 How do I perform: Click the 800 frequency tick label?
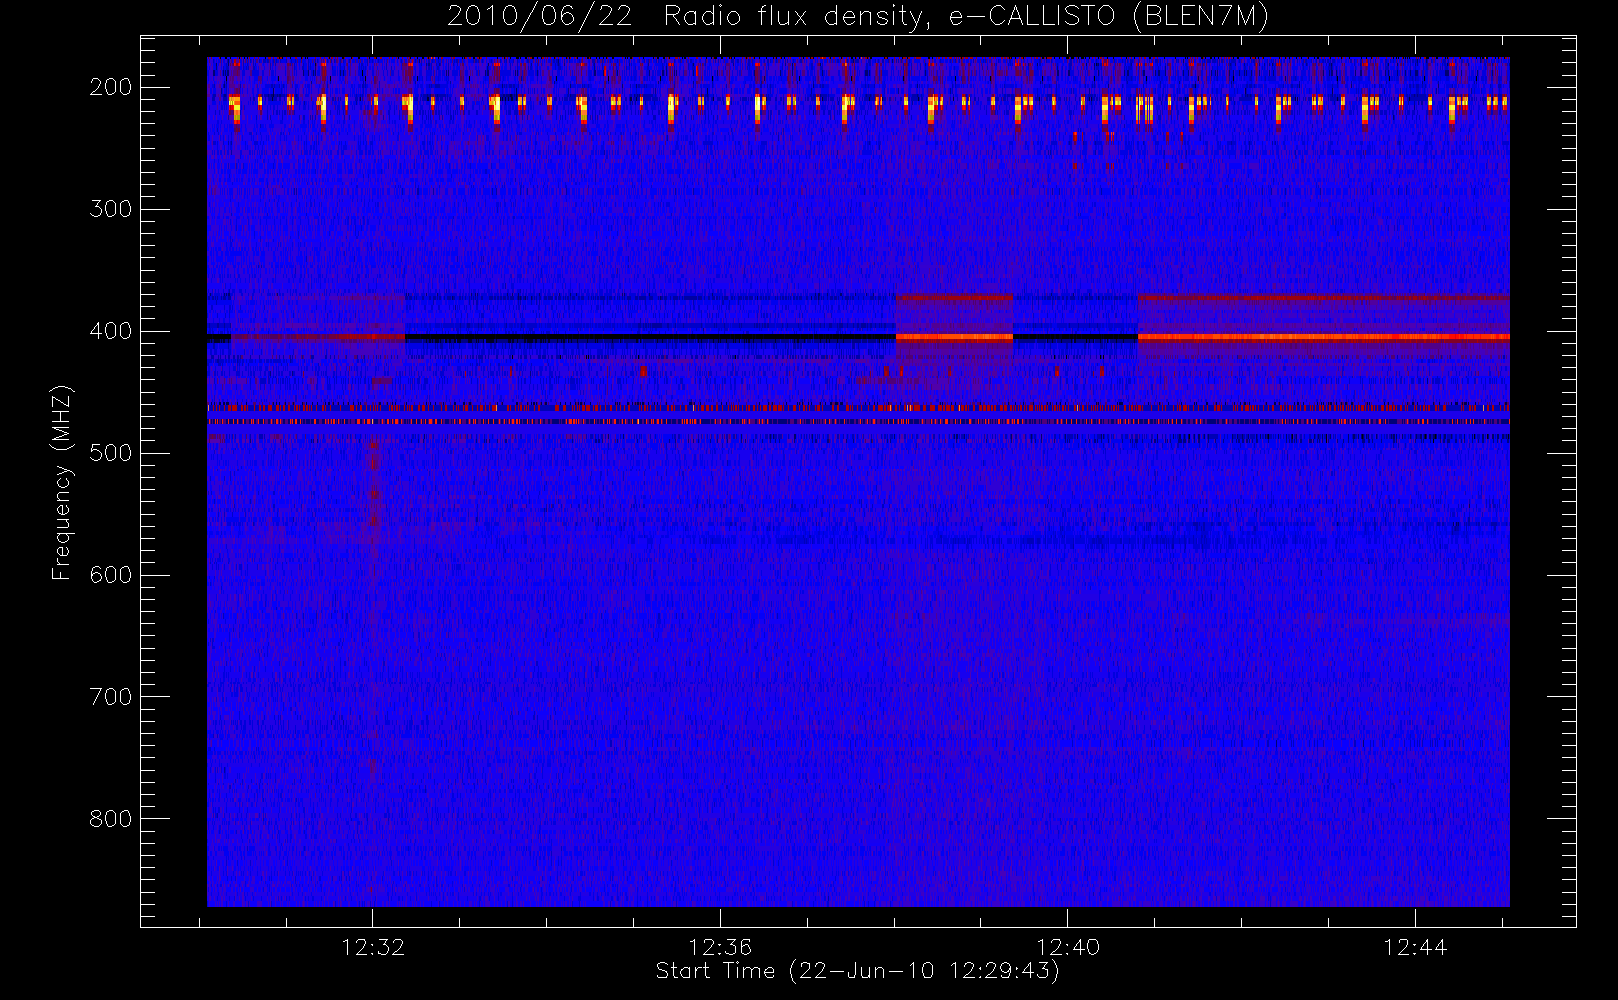tap(111, 819)
